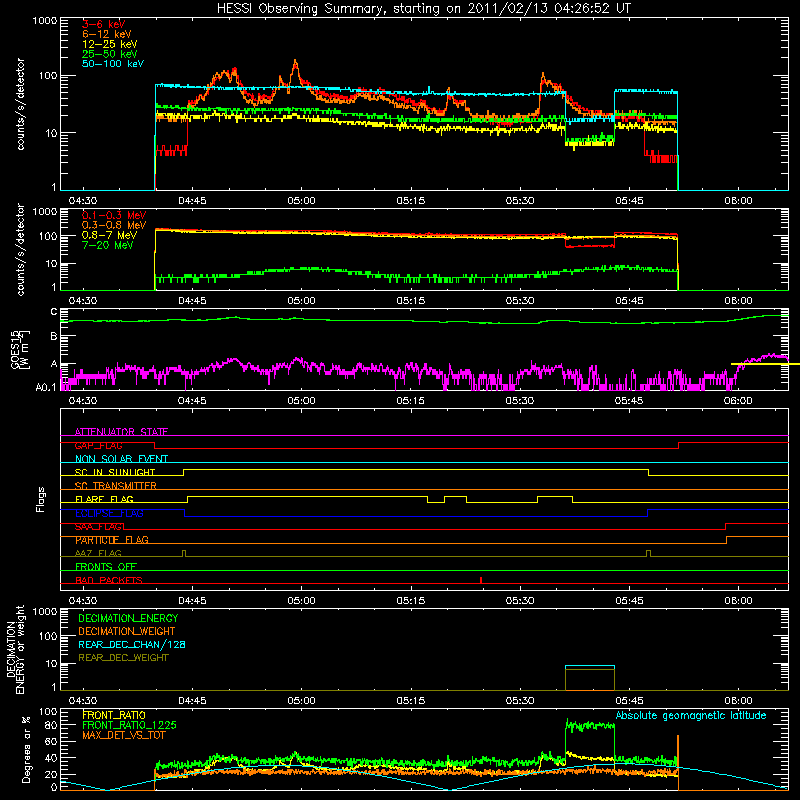The width and height of the screenshot is (800, 800).
Task: Click the red BAD_PACKETS spike marker
Action: pyautogui.click(x=481, y=580)
